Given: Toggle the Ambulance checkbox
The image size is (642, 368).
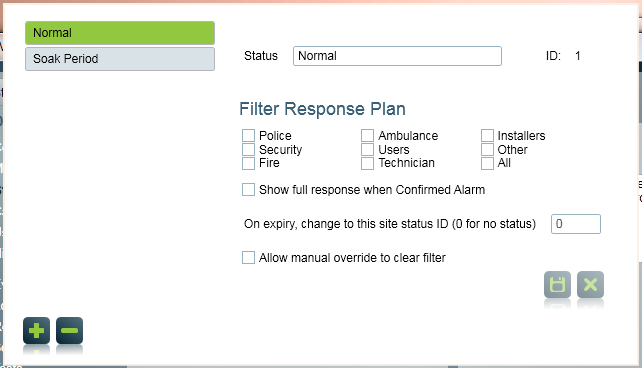Looking at the screenshot, I should (367, 135).
